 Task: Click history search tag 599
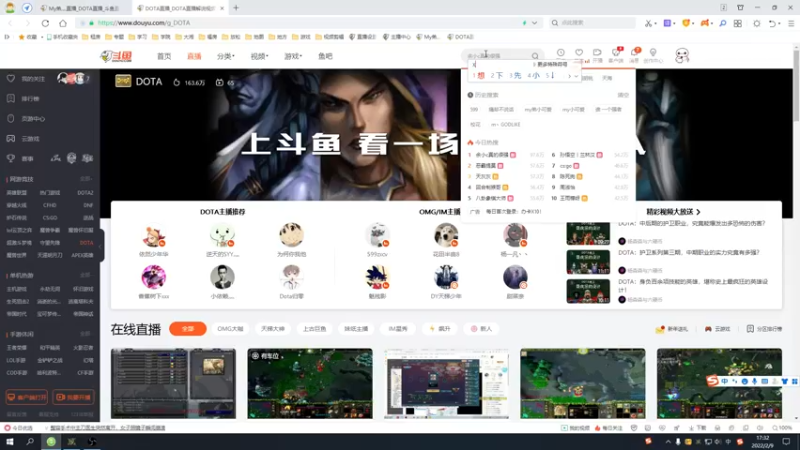pos(474,110)
